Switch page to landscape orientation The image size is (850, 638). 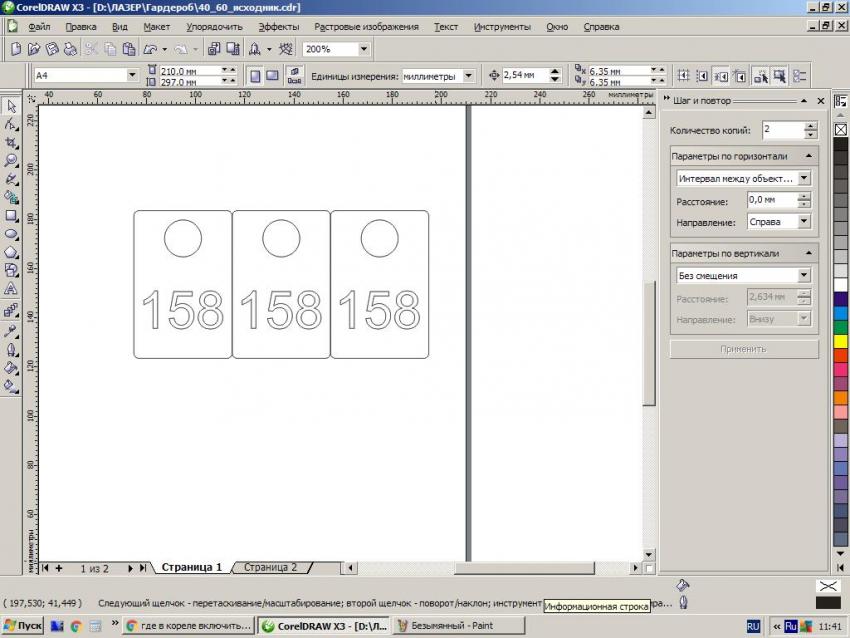(272, 75)
